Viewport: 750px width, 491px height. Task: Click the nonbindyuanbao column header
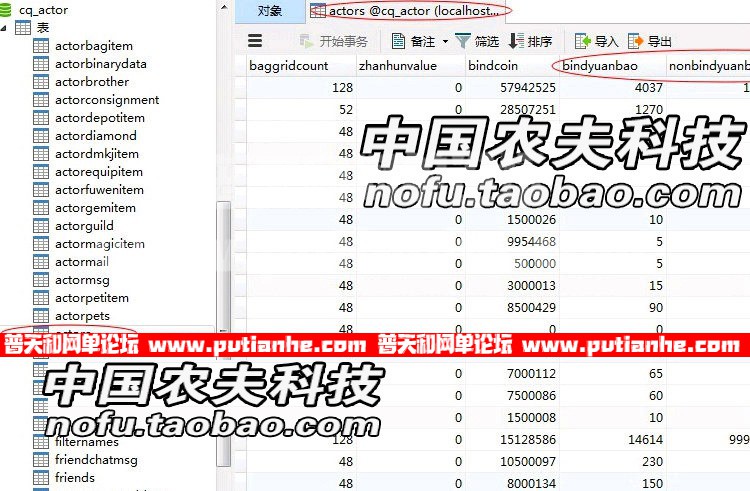[708, 65]
